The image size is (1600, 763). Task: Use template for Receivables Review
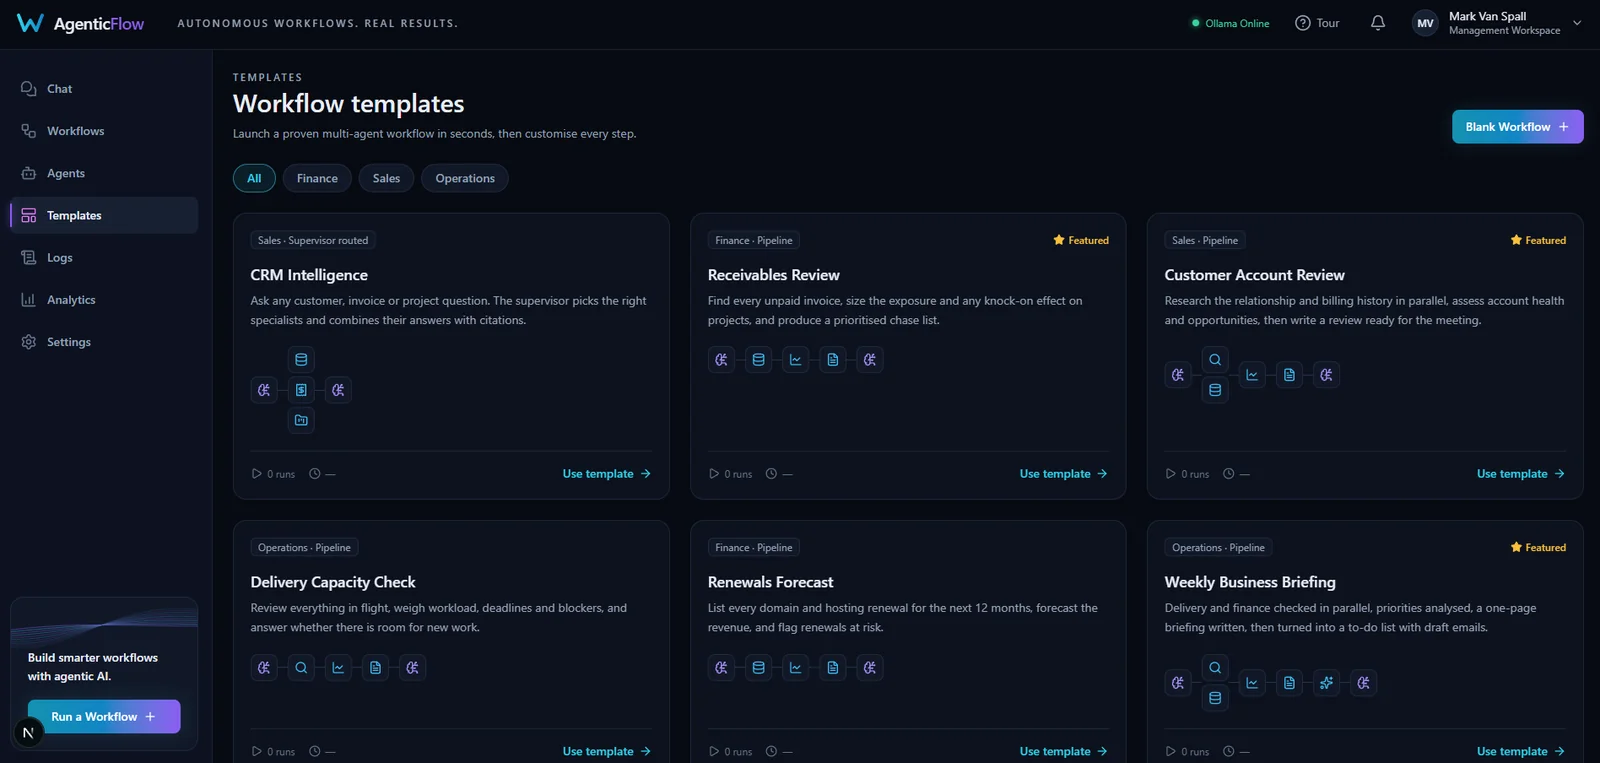pyautogui.click(x=1064, y=474)
